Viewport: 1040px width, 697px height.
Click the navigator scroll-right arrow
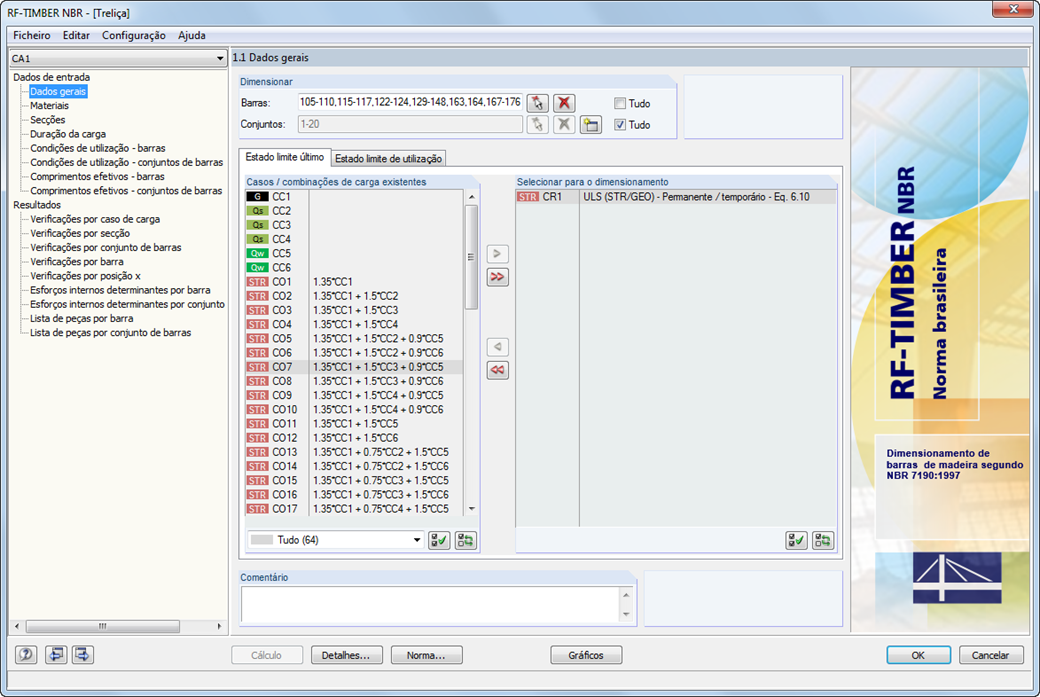coord(220,626)
